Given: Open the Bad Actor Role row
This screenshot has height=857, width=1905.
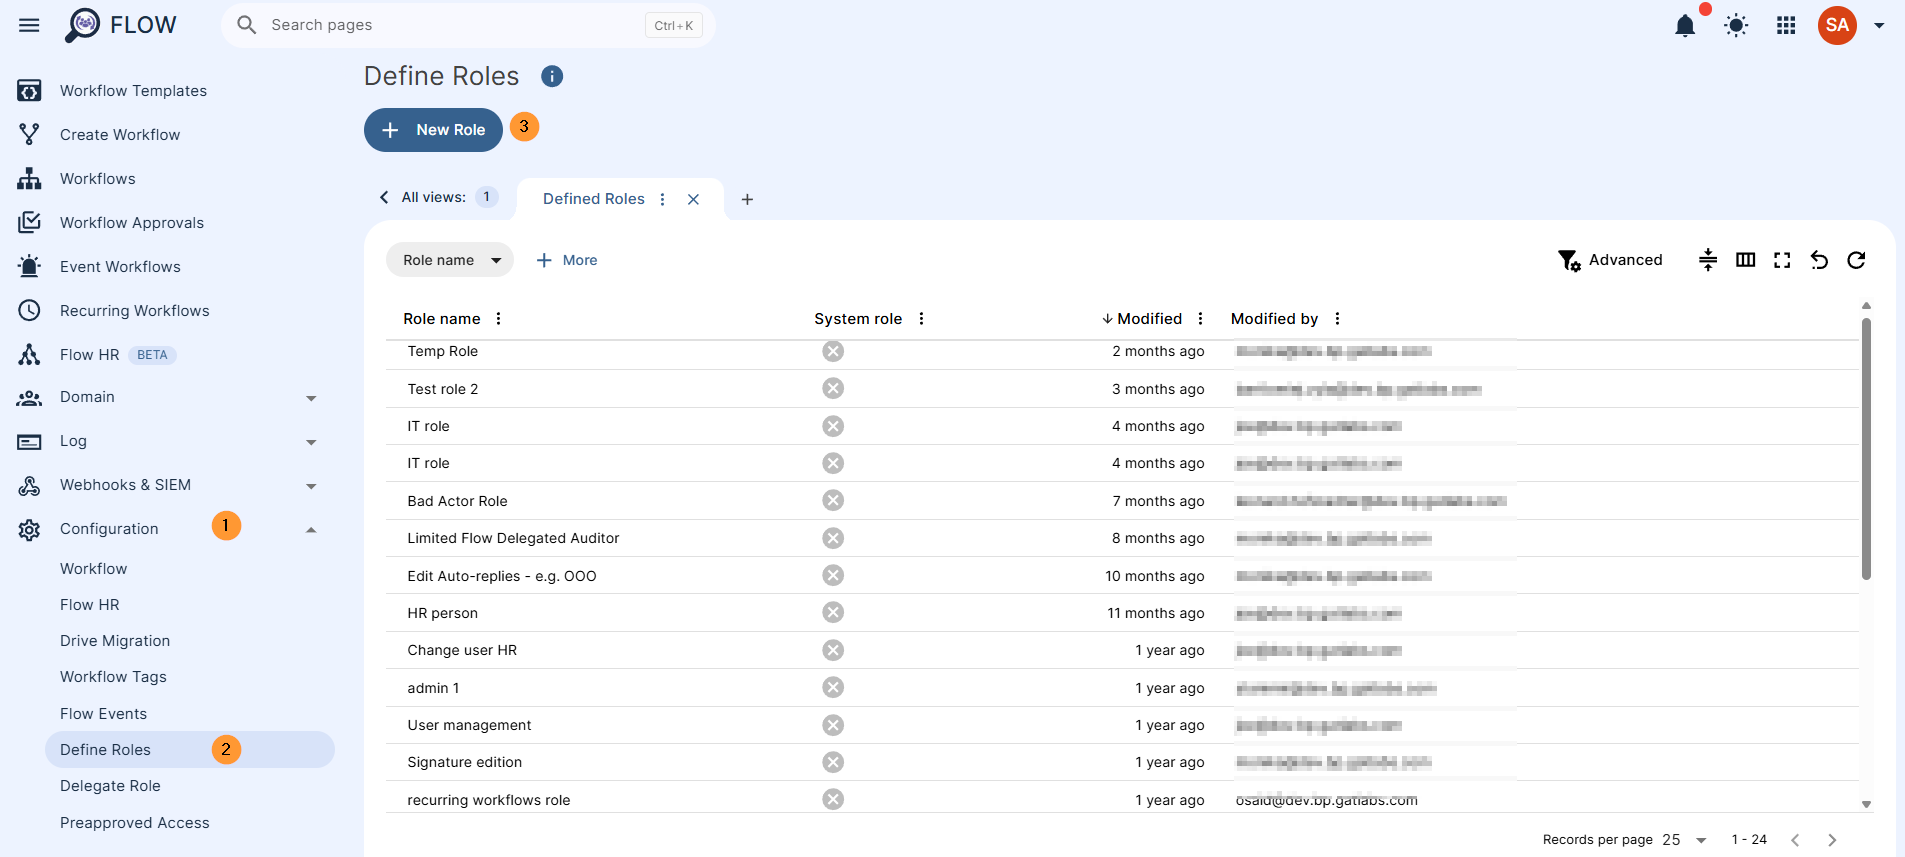Looking at the screenshot, I should point(1122,501).
